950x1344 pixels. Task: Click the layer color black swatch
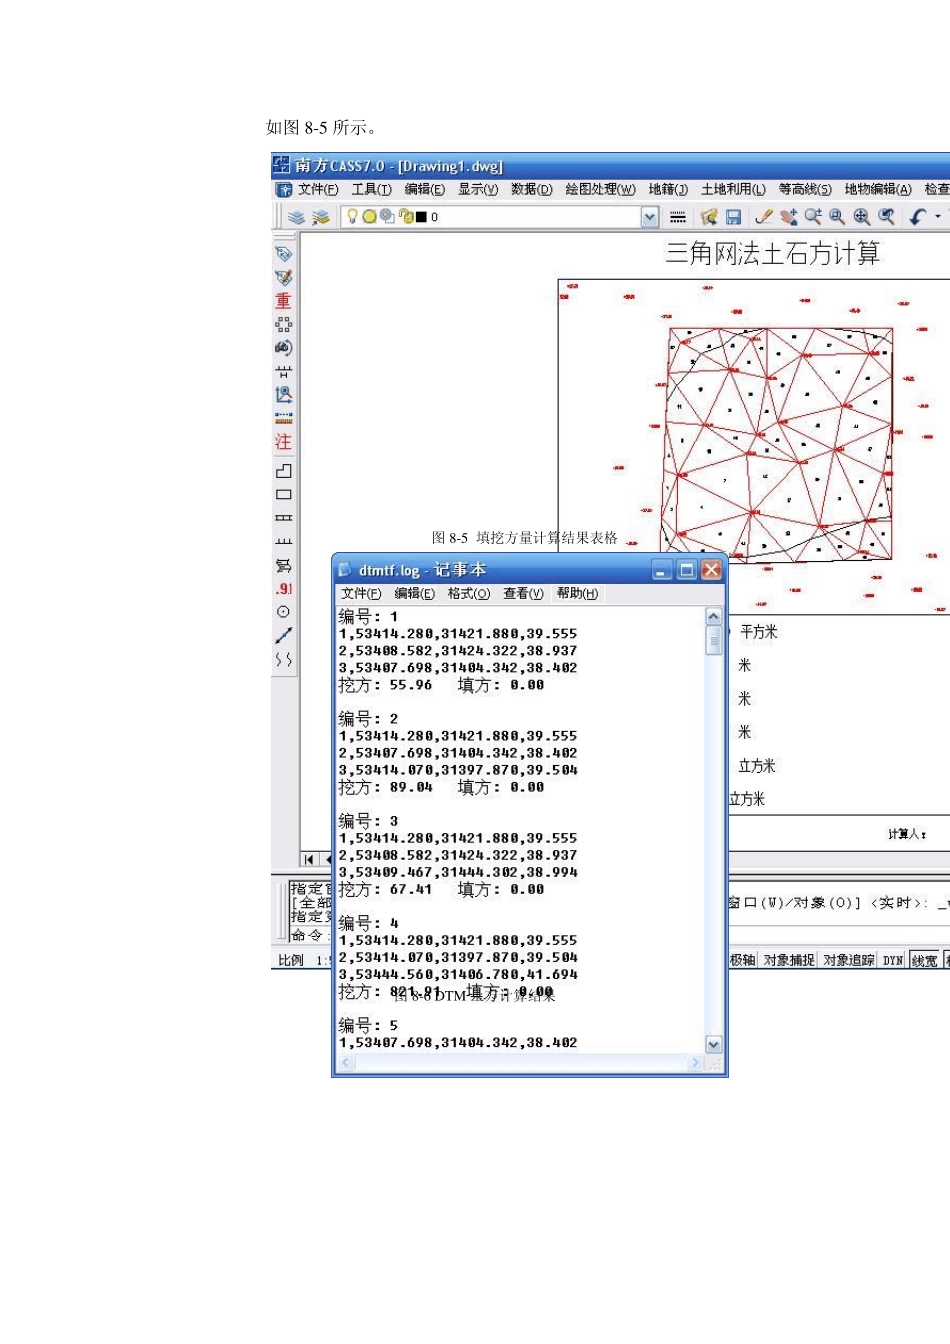pos(421,217)
